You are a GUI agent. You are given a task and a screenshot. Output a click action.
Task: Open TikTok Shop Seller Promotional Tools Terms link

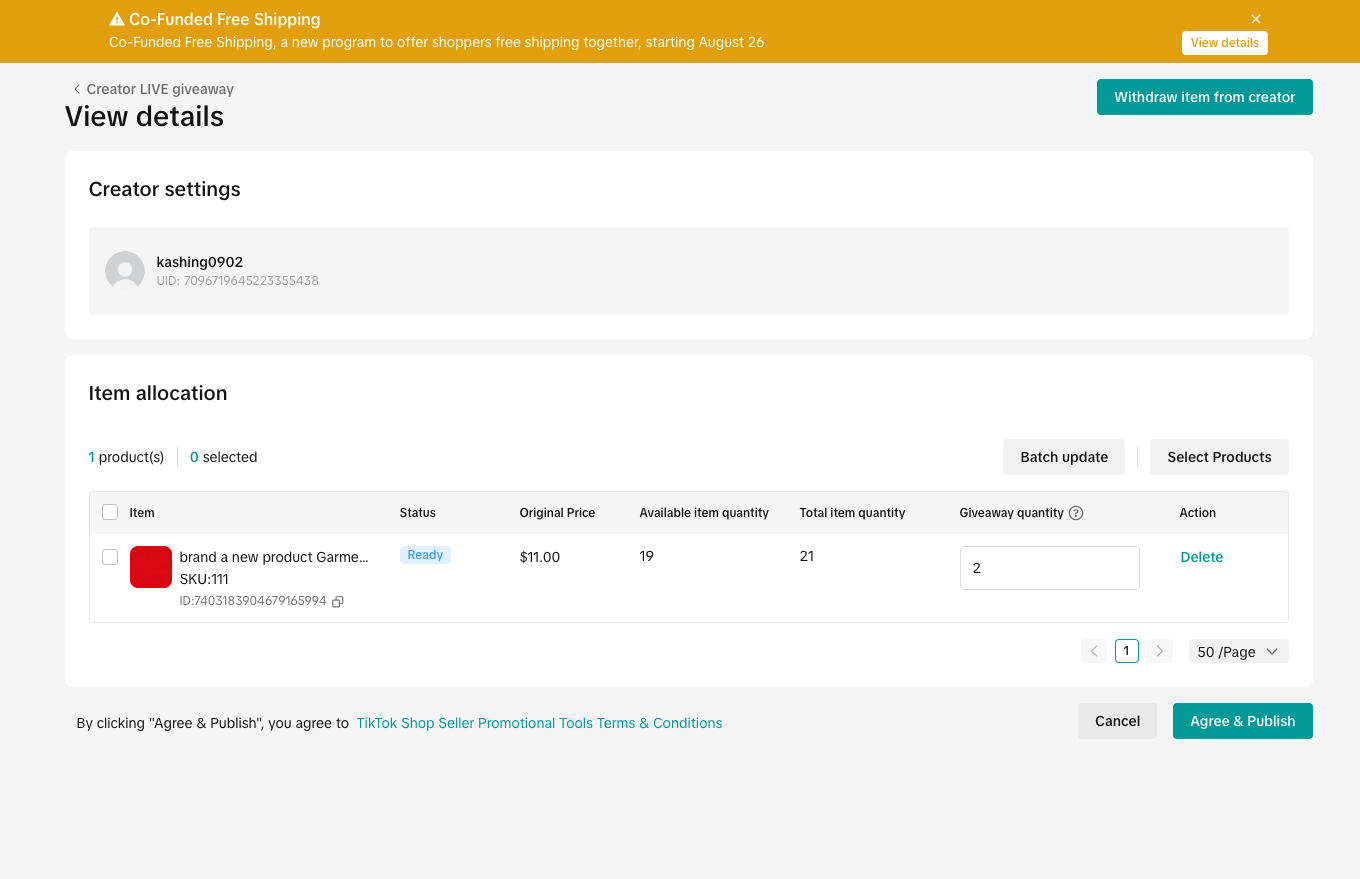539,723
